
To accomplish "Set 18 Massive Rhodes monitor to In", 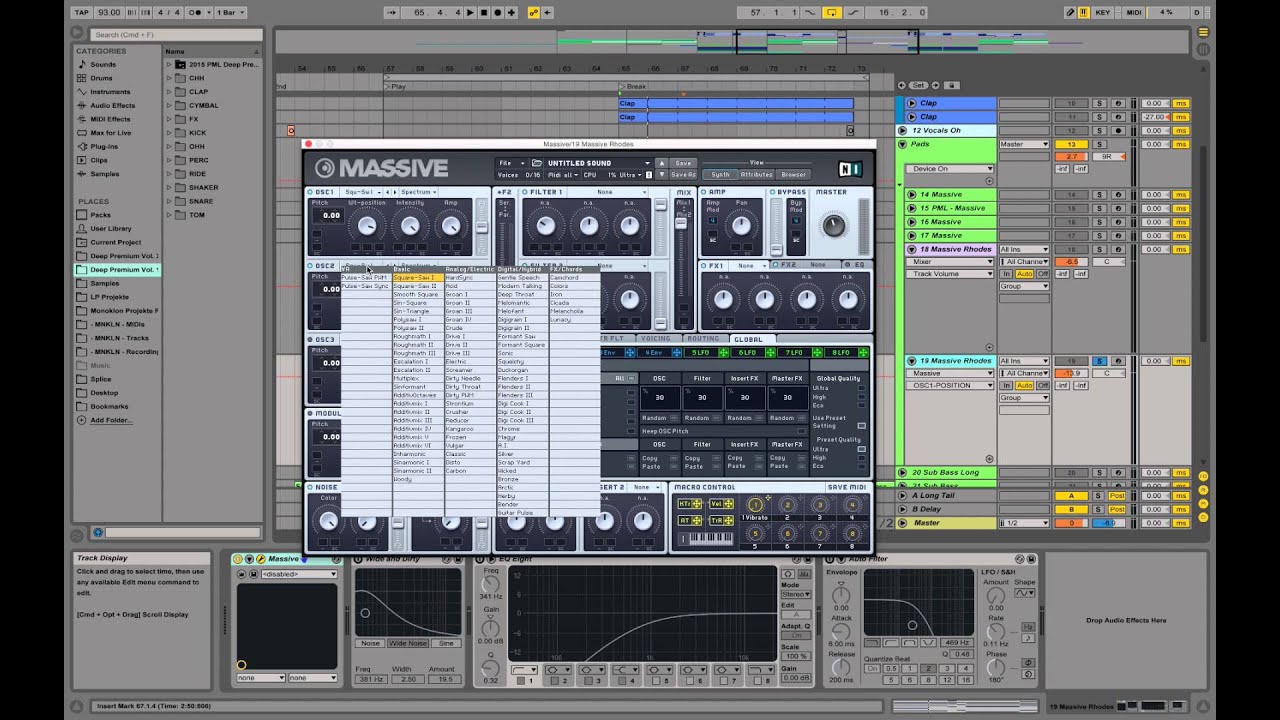I will click(1006, 273).
